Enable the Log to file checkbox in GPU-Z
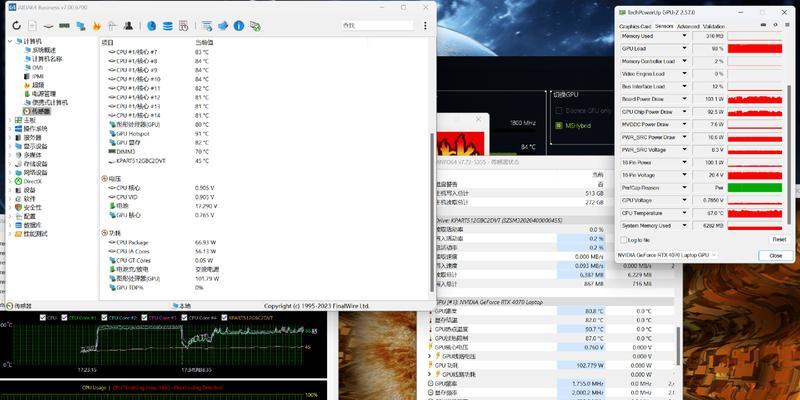Viewport: 800px width, 400px height. pyautogui.click(x=623, y=240)
